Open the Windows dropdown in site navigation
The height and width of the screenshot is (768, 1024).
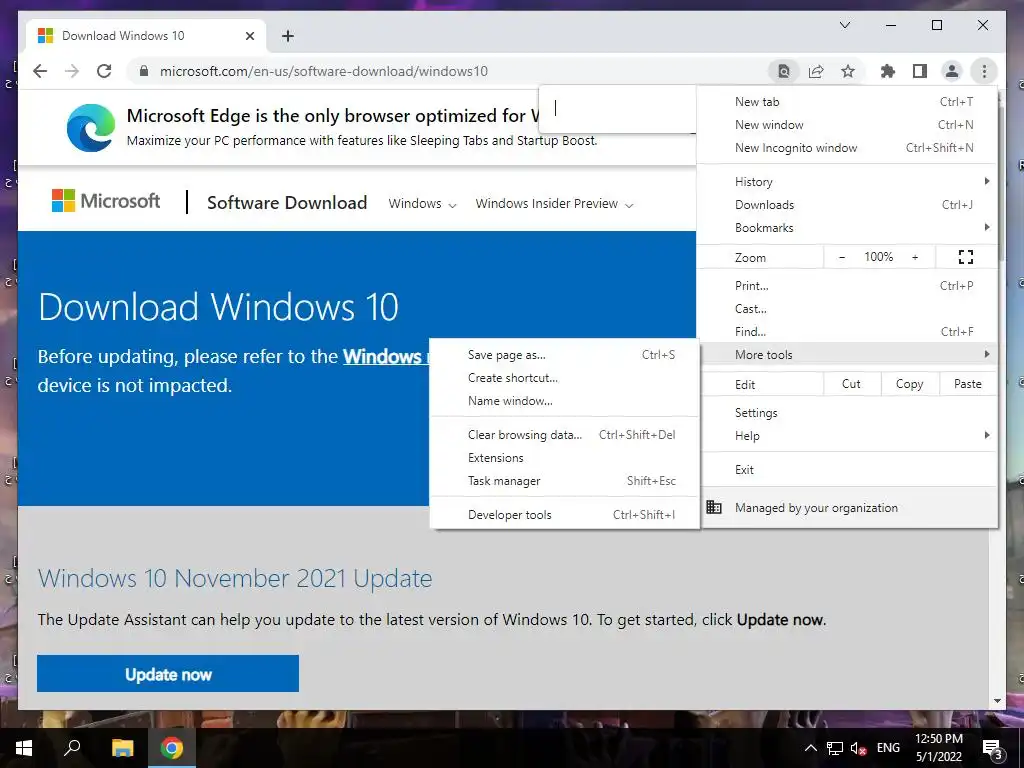tap(422, 204)
